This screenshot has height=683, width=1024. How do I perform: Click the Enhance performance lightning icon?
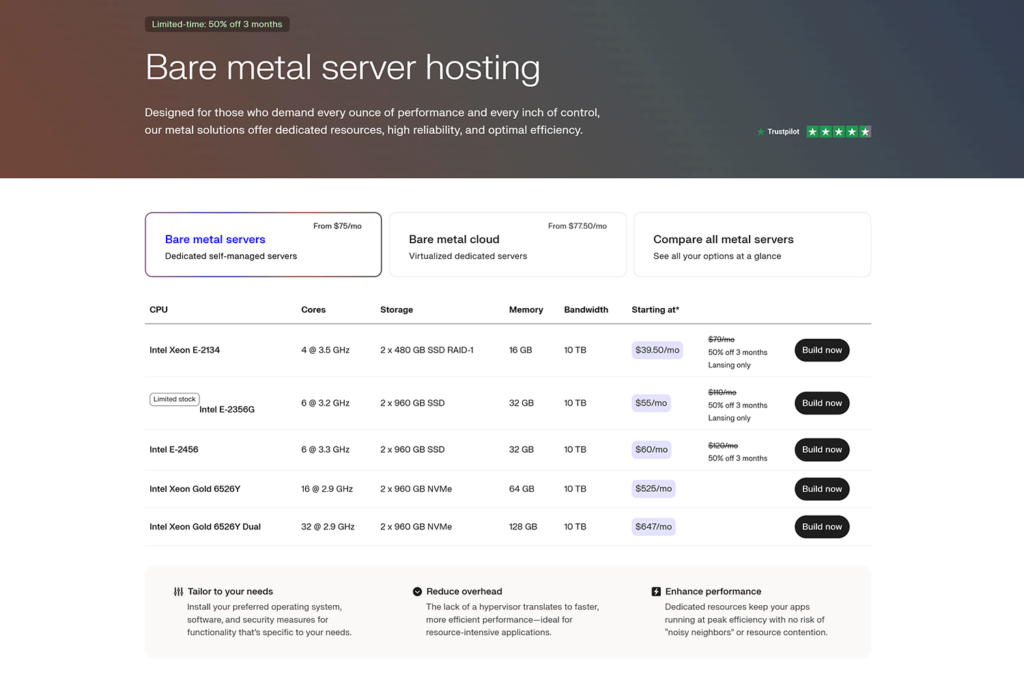pyautogui.click(x=656, y=592)
